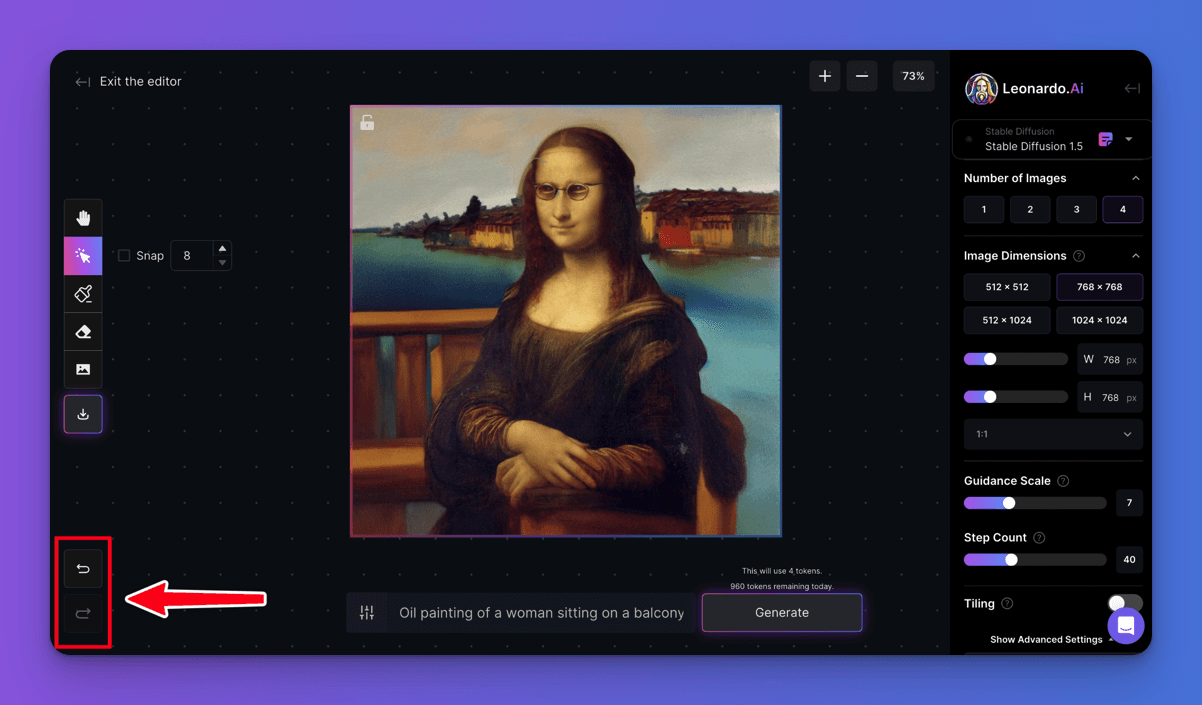The height and width of the screenshot is (705, 1202).
Task: Click the W width value field
Action: point(1110,359)
